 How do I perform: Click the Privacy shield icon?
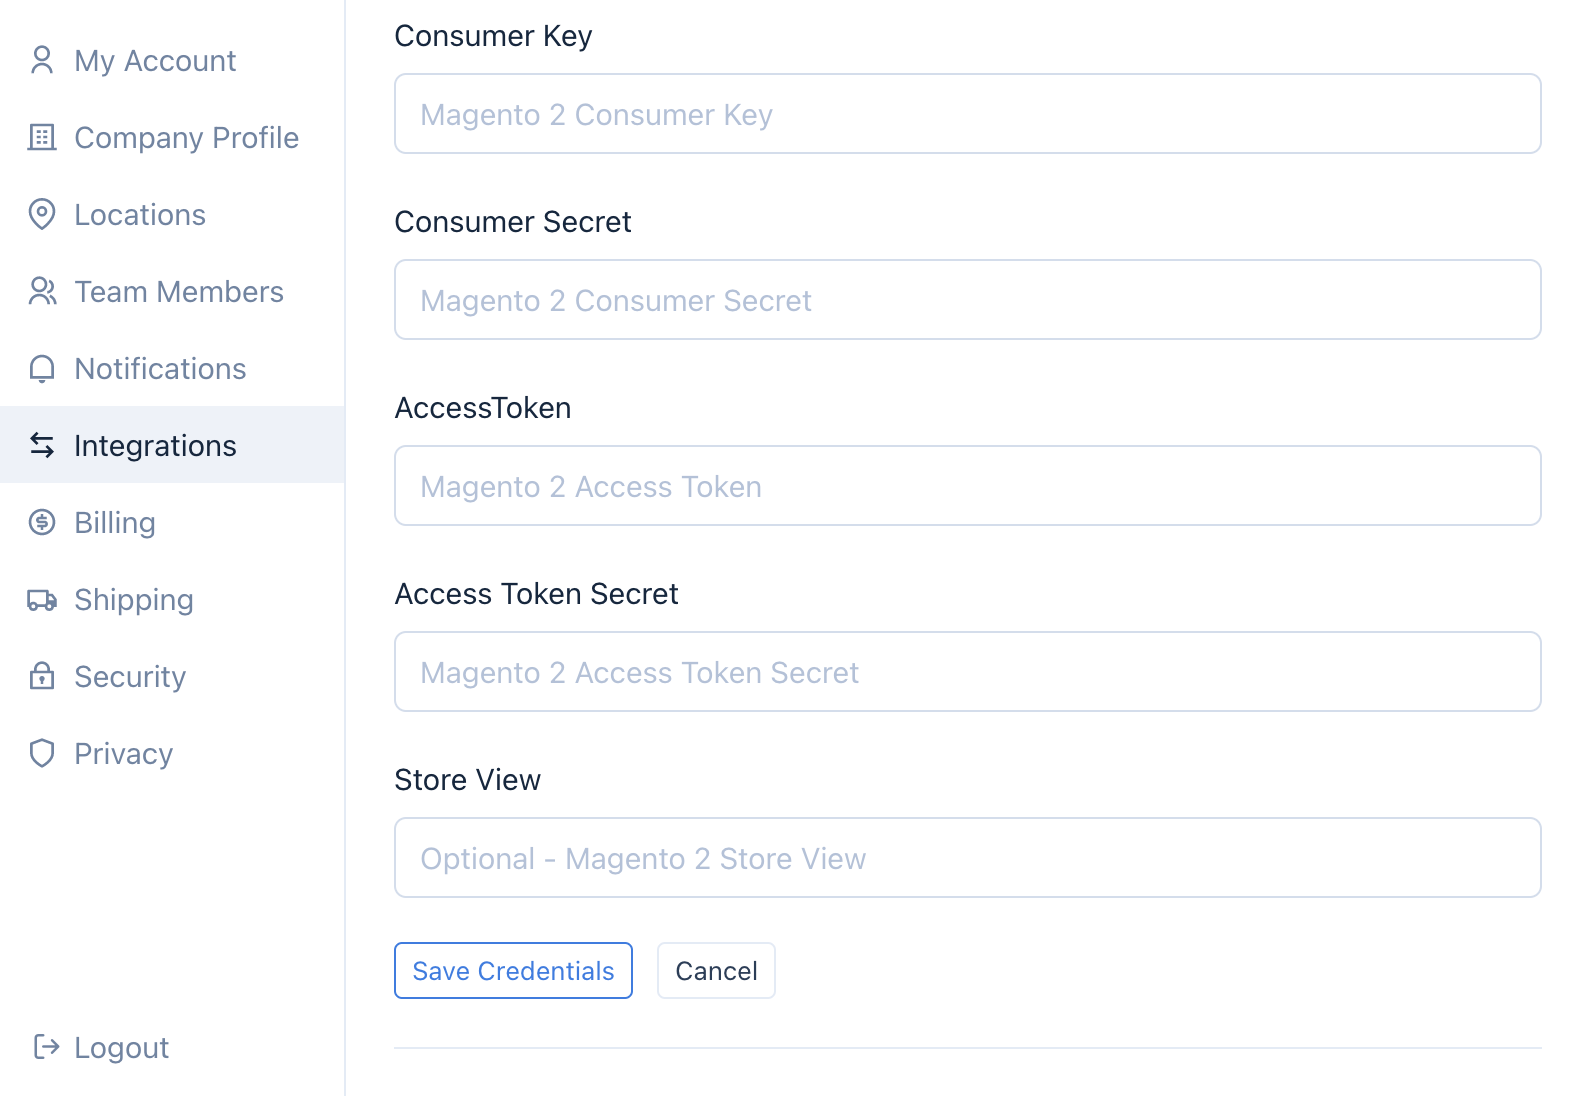[42, 753]
